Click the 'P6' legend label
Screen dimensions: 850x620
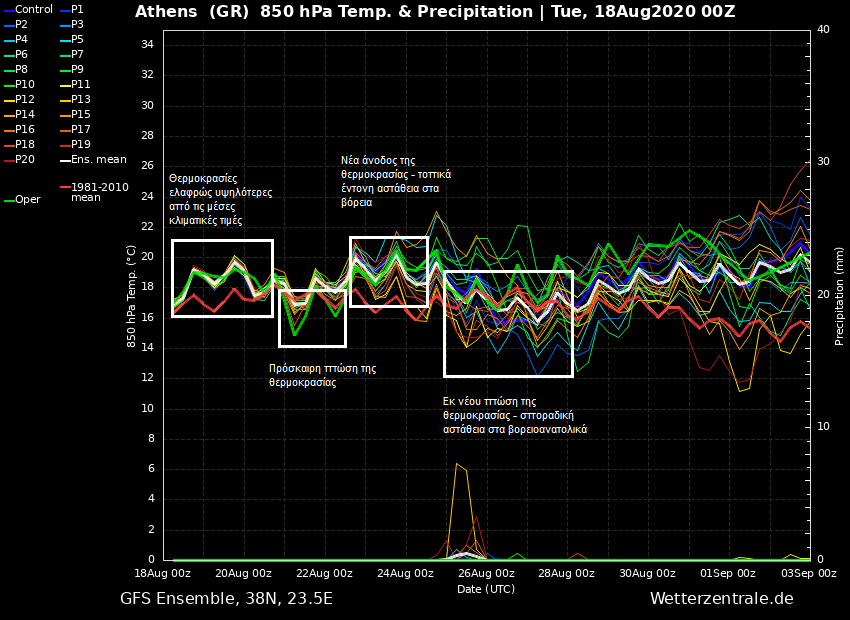coord(21,54)
